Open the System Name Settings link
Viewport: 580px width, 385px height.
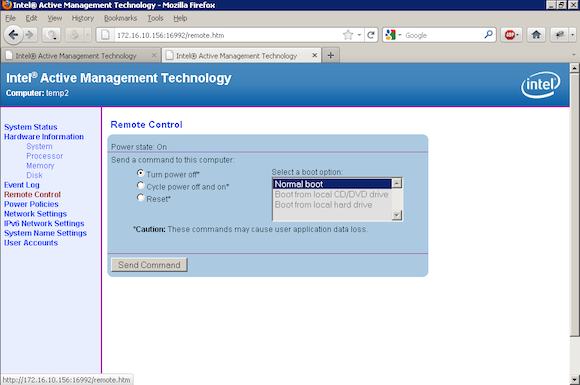pyautogui.click(x=45, y=233)
